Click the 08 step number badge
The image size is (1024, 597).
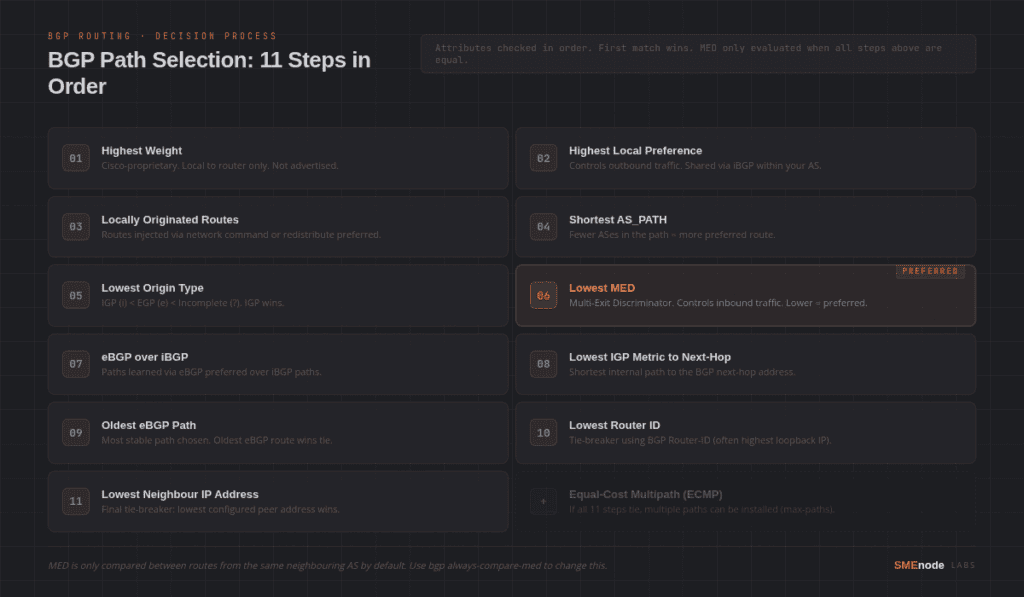(543, 364)
